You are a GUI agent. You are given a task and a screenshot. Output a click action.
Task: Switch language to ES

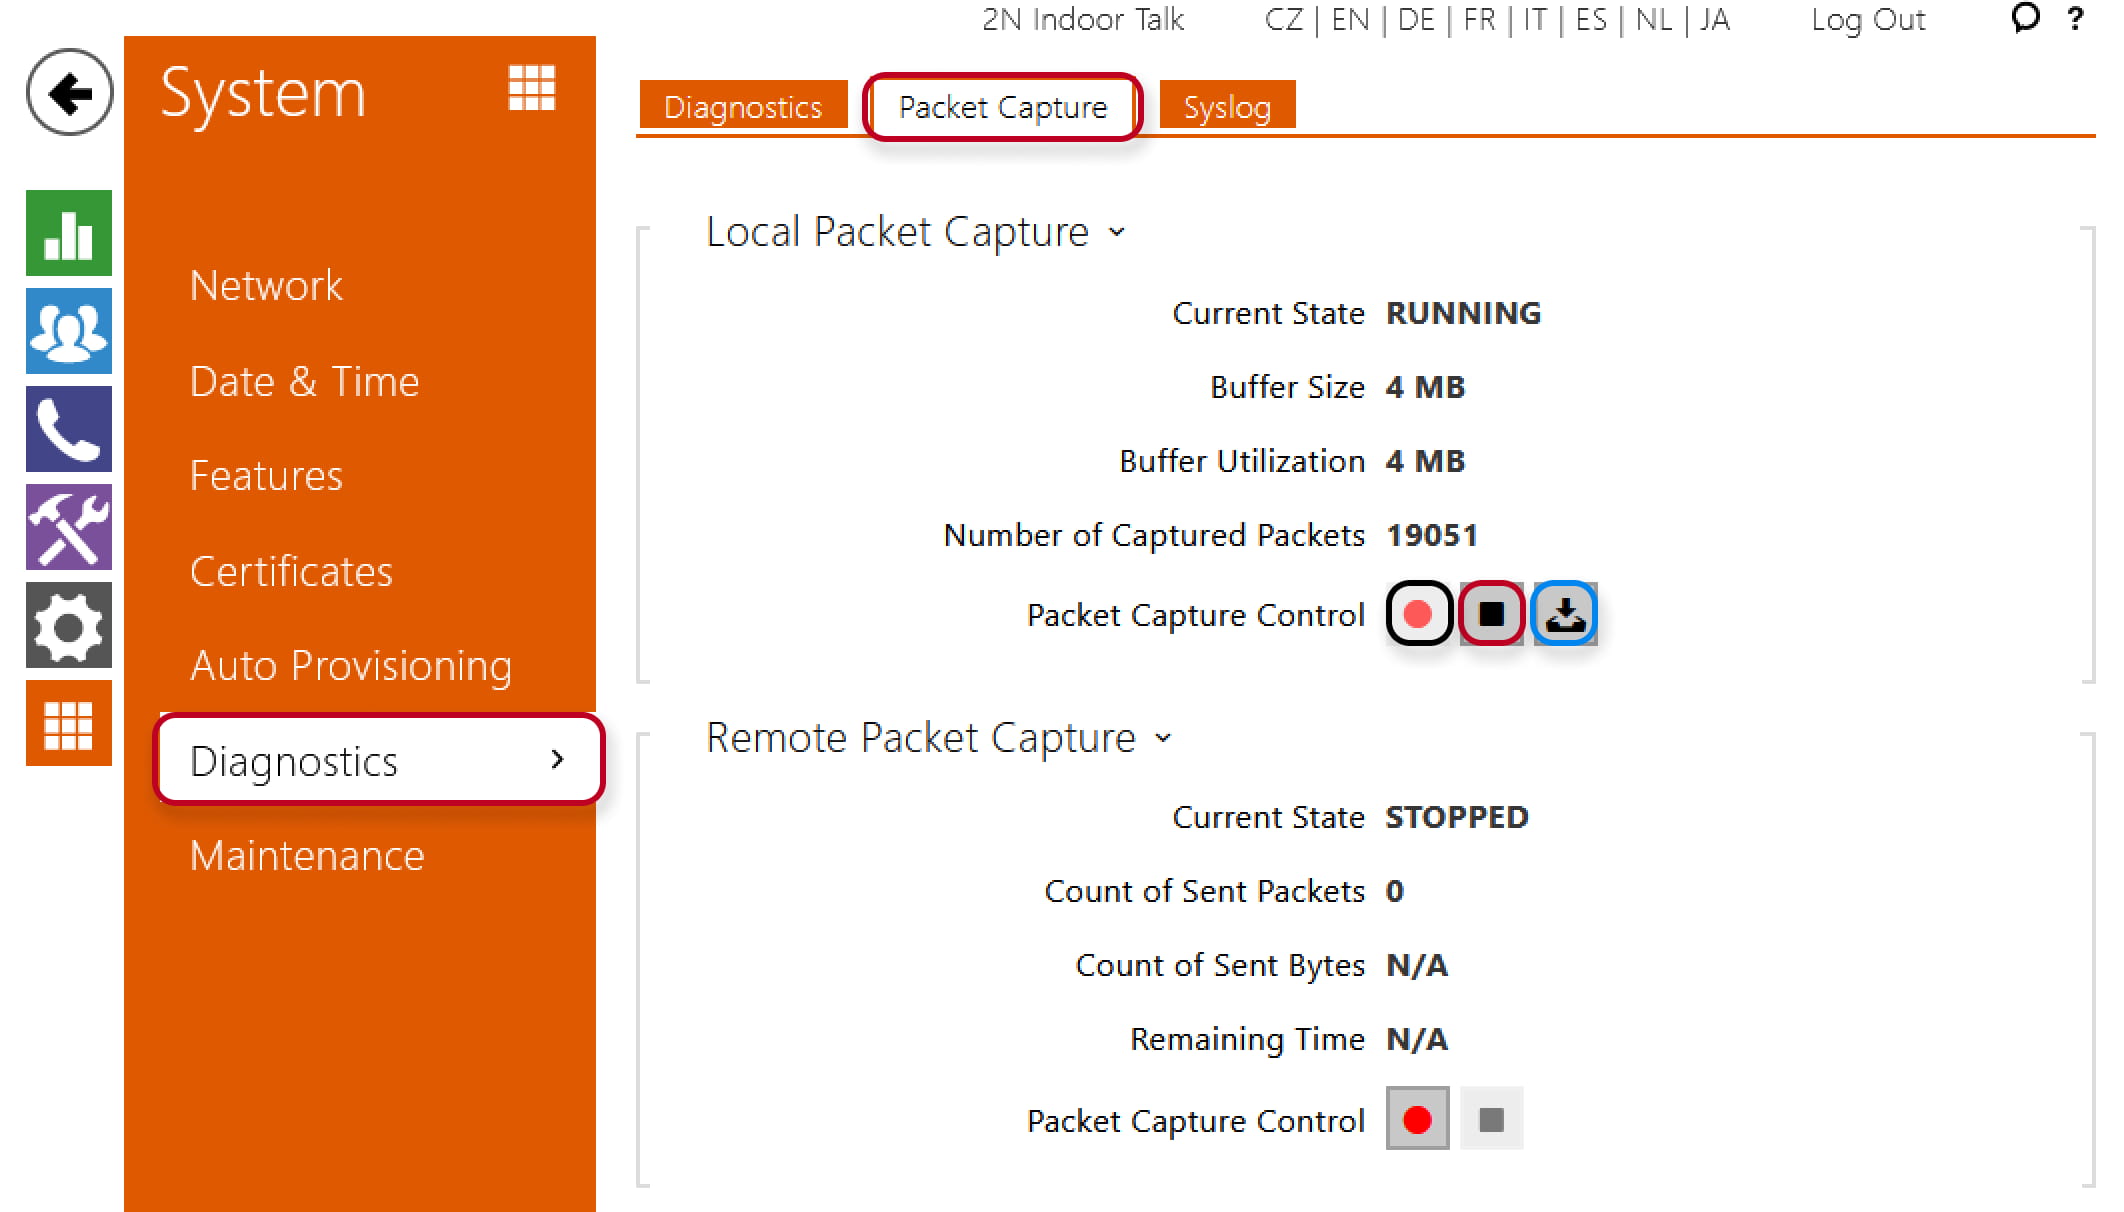click(1591, 20)
